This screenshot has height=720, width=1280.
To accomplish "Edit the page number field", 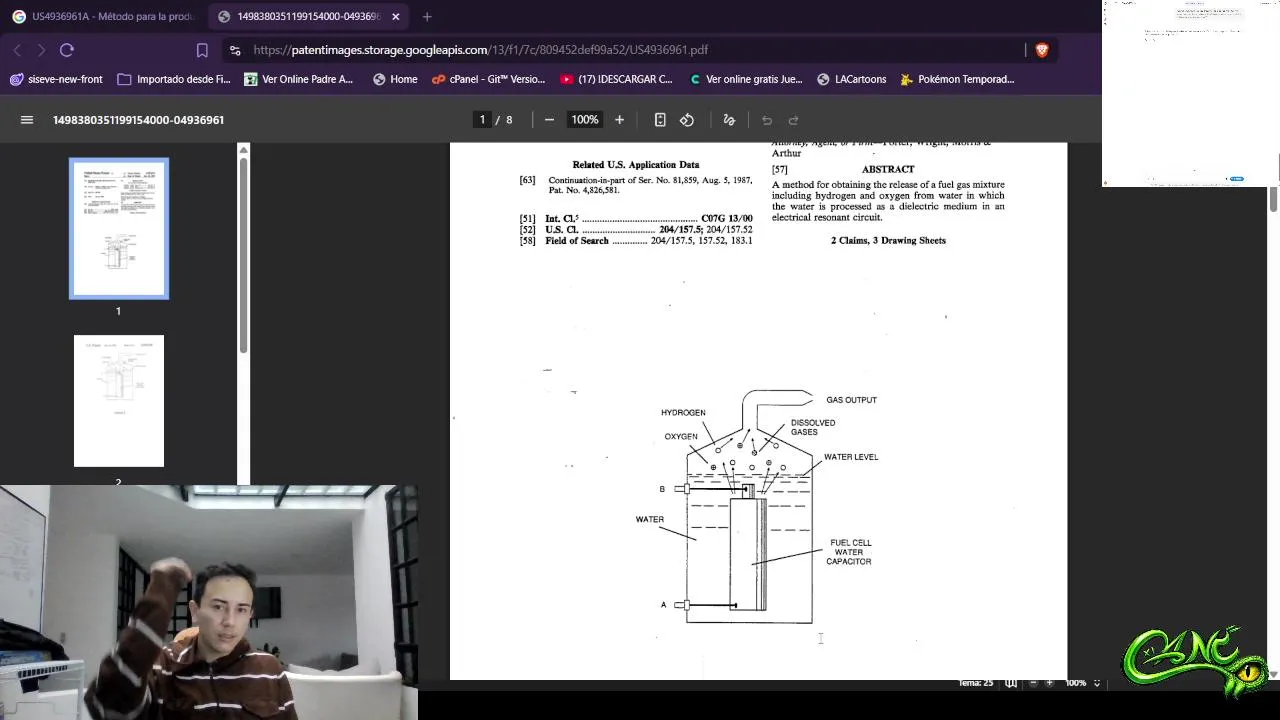I will click(x=482, y=120).
